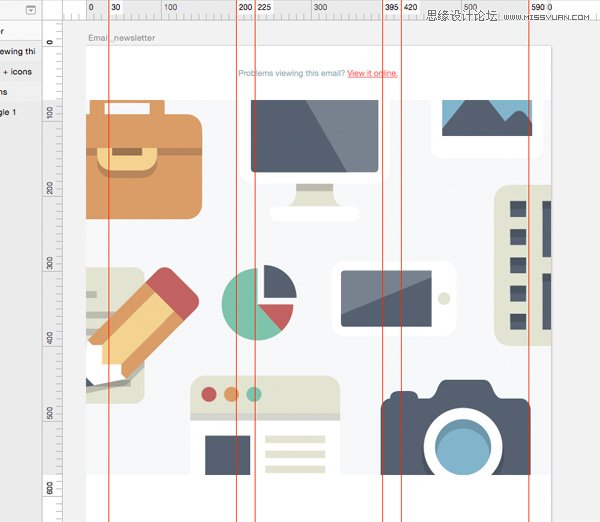Select the Email_newsletter artboard title

[122, 38]
